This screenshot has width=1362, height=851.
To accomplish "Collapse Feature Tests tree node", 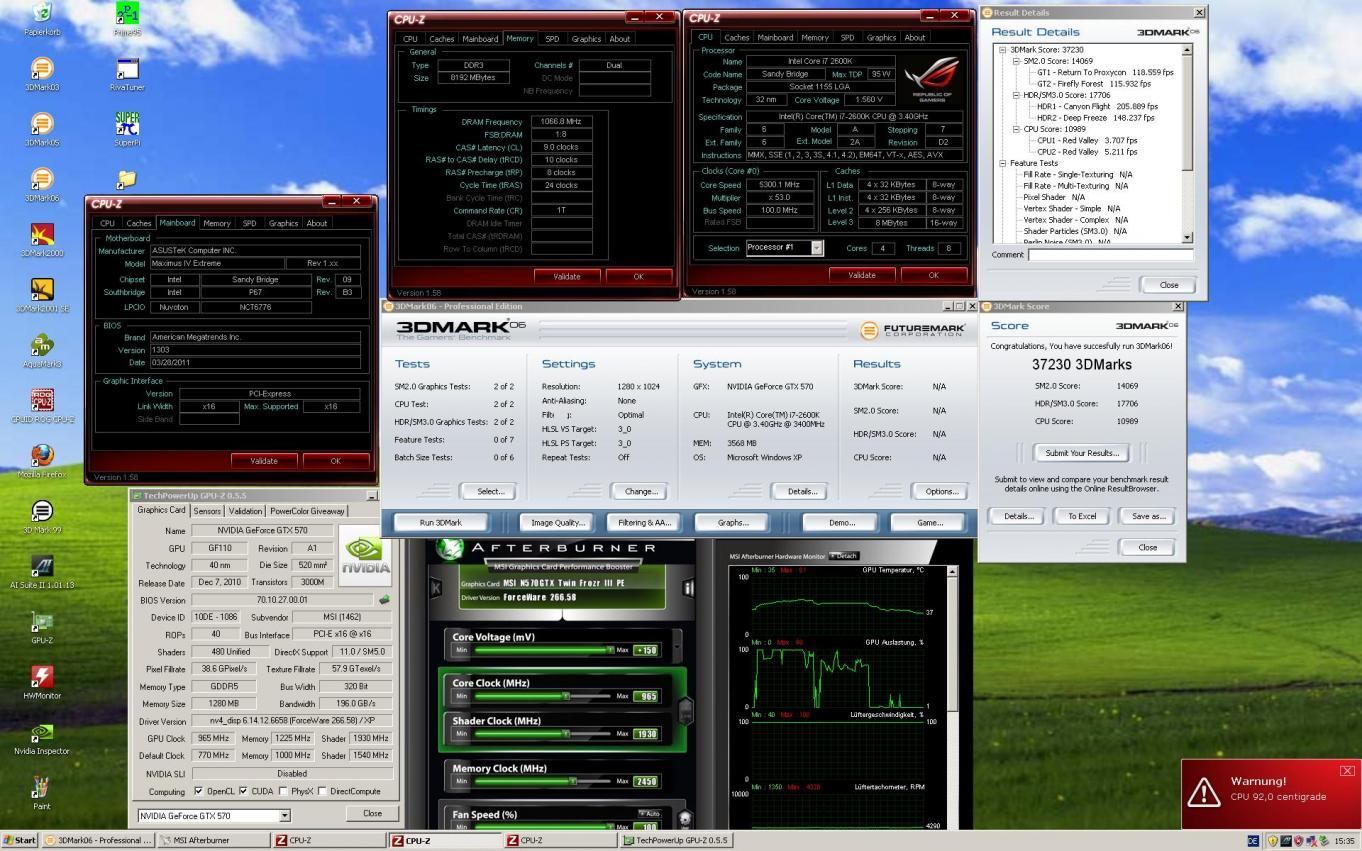I will pyautogui.click(x=1005, y=163).
